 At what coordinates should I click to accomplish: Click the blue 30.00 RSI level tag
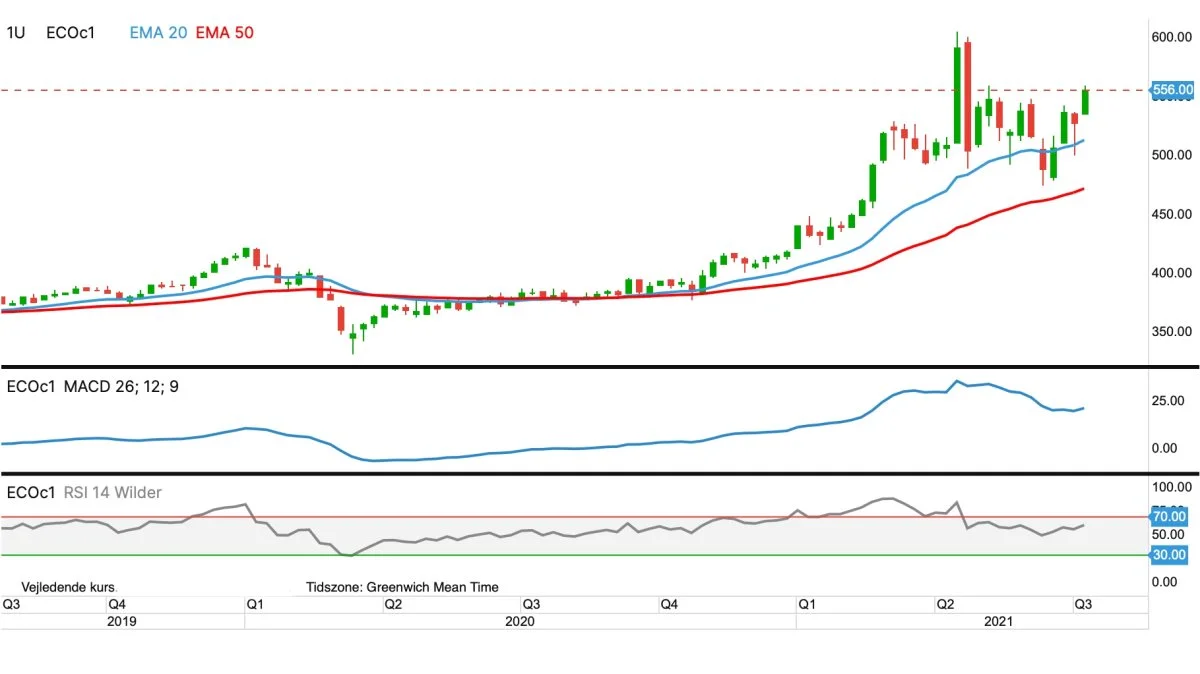1170,554
